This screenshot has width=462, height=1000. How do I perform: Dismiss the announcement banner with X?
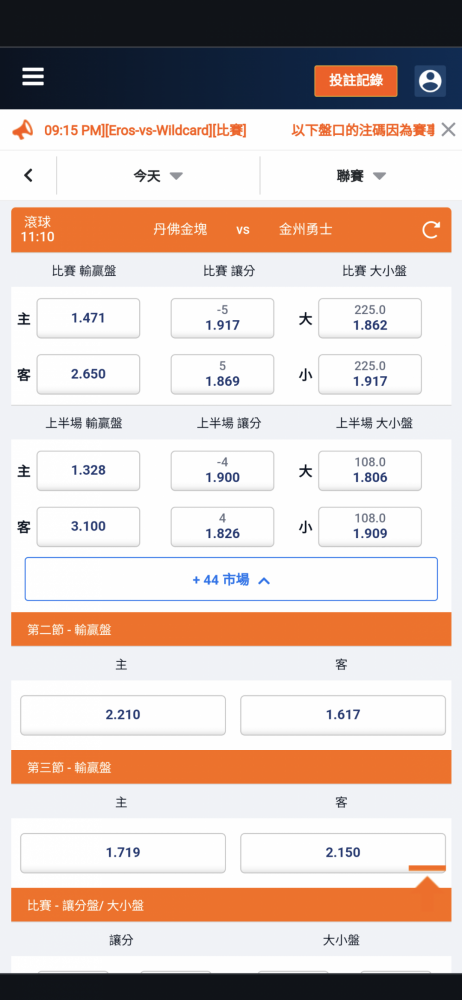click(449, 130)
